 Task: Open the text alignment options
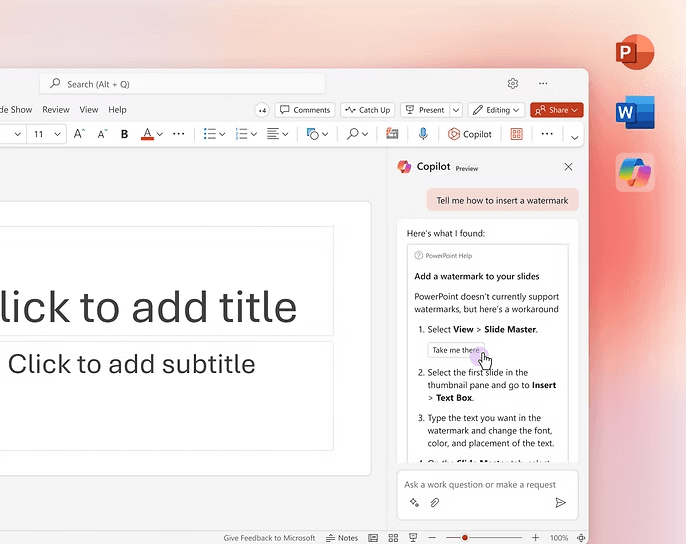[277, 134]
